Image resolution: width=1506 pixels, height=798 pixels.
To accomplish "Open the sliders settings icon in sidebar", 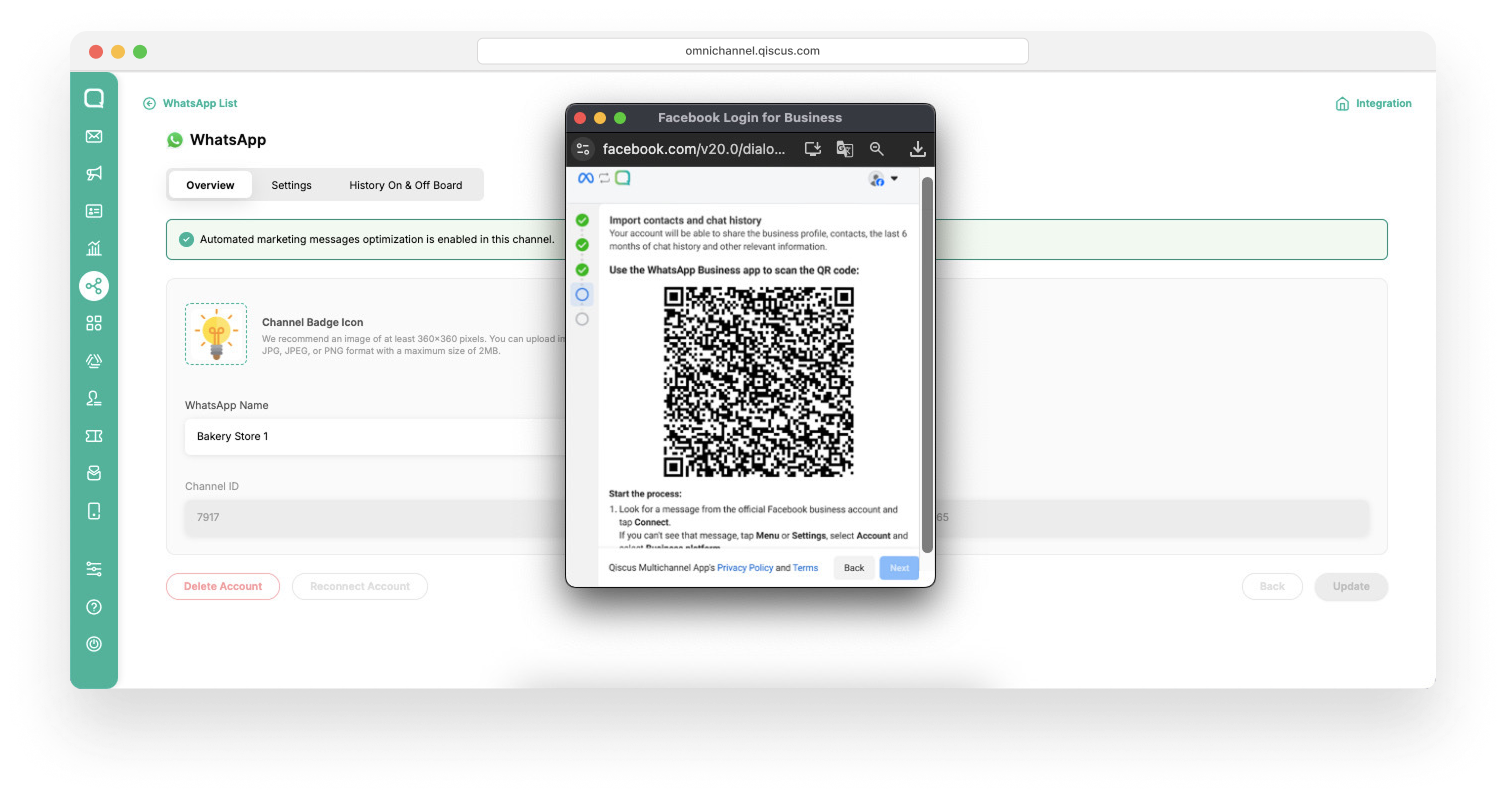I will coord(94,569).
